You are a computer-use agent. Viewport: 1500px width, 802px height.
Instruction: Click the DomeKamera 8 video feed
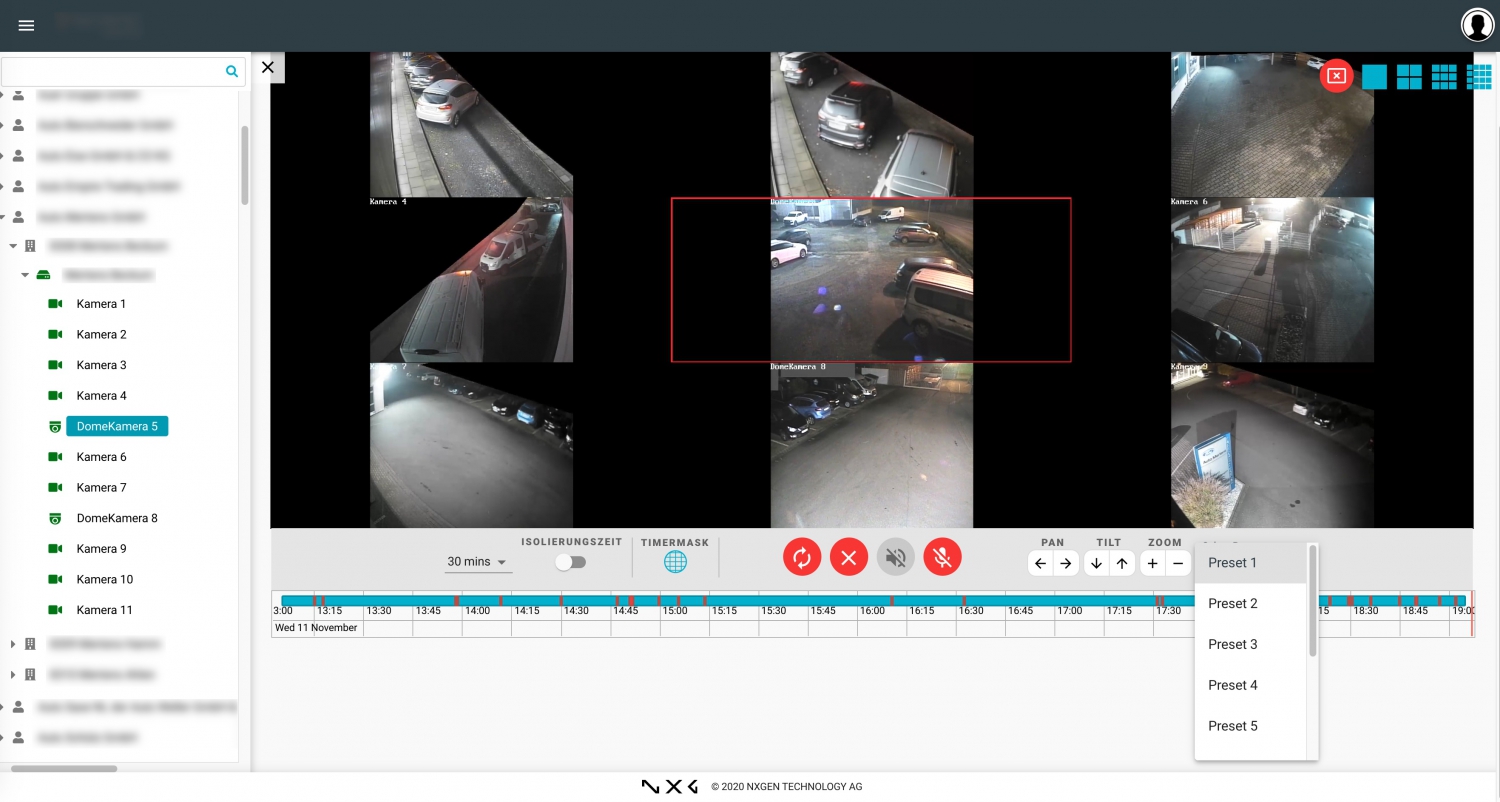(x=871, y=445)
